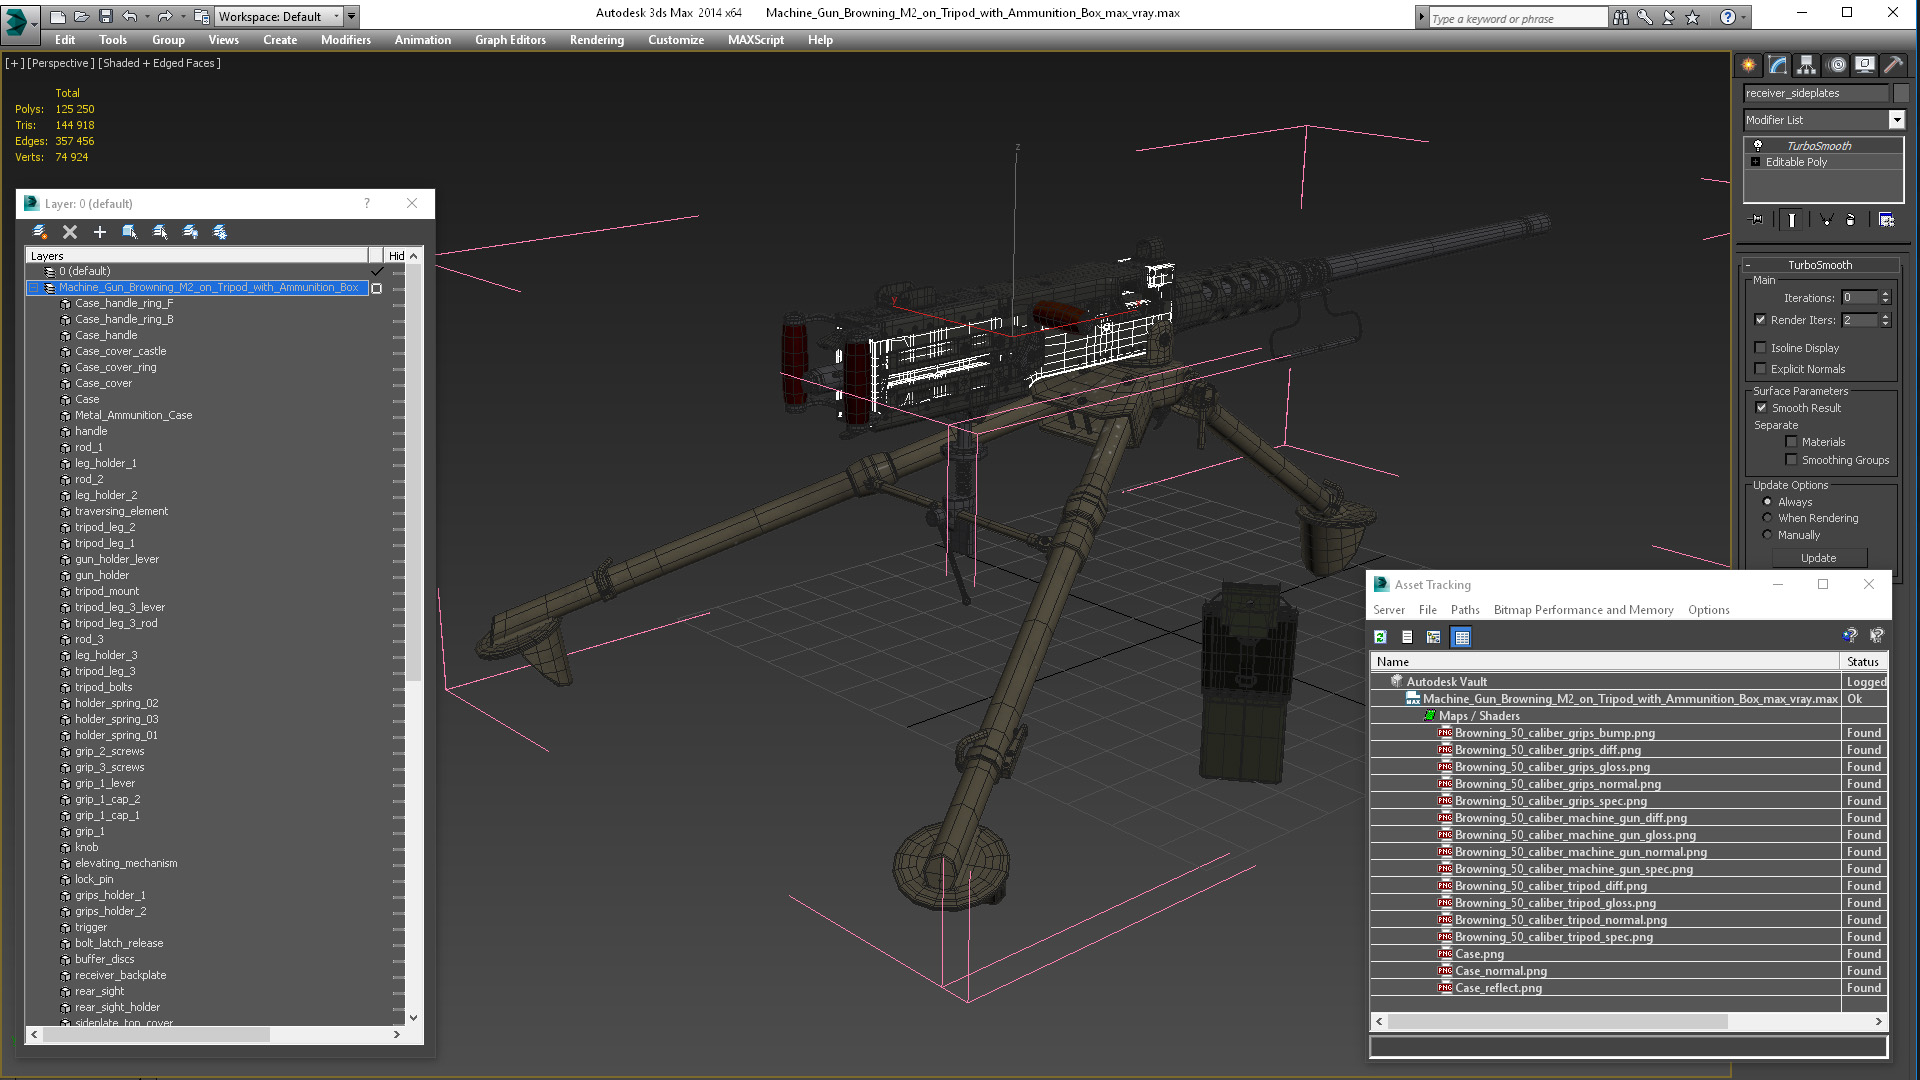Select the Manually update radio button
The height and width of the screenshot is (1080, 1920).
click(1767, 535)
